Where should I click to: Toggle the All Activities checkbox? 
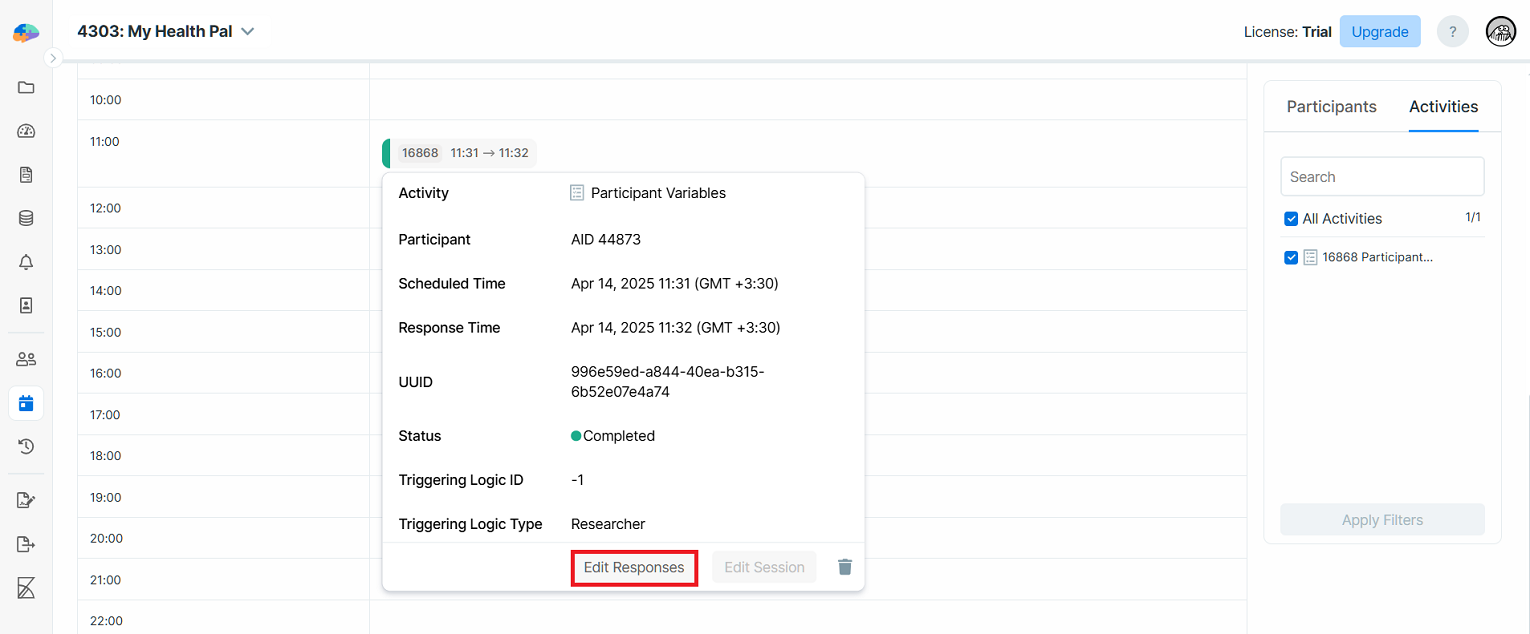coord(1291,219)
